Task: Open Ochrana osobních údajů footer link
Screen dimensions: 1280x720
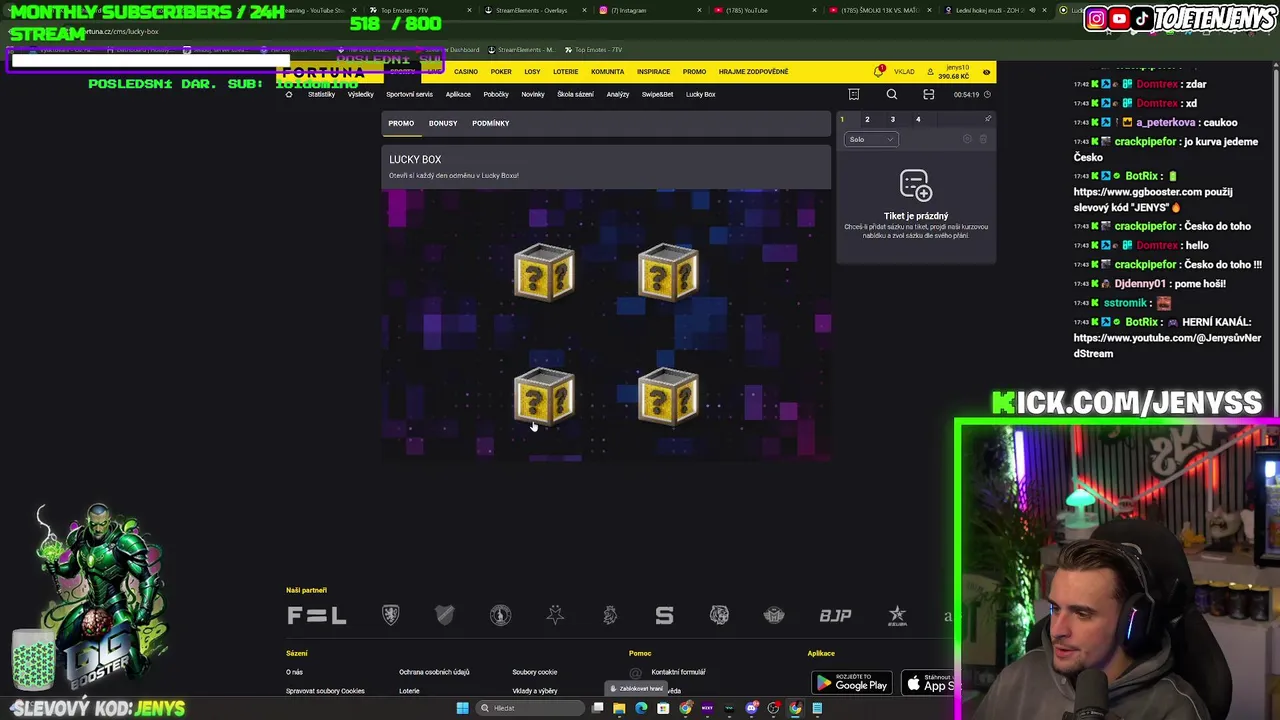Action: coord(434,672)
